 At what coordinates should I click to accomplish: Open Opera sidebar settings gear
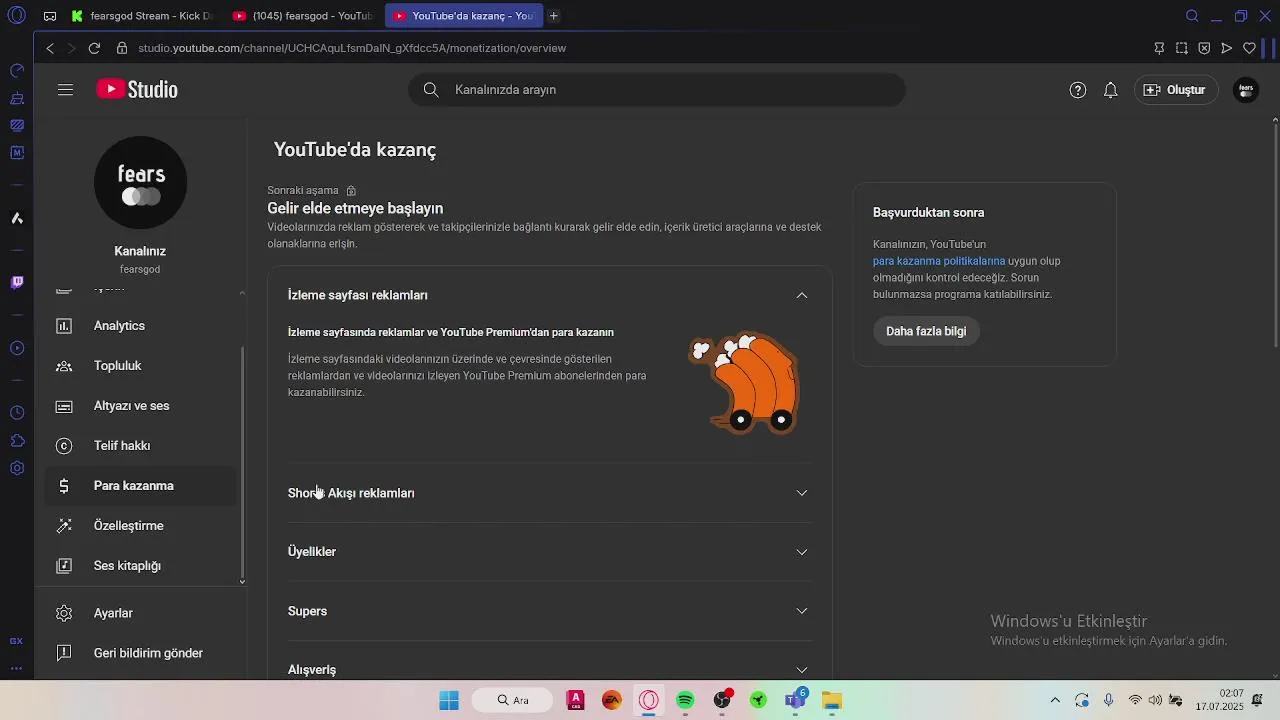(x=17, y=468)
